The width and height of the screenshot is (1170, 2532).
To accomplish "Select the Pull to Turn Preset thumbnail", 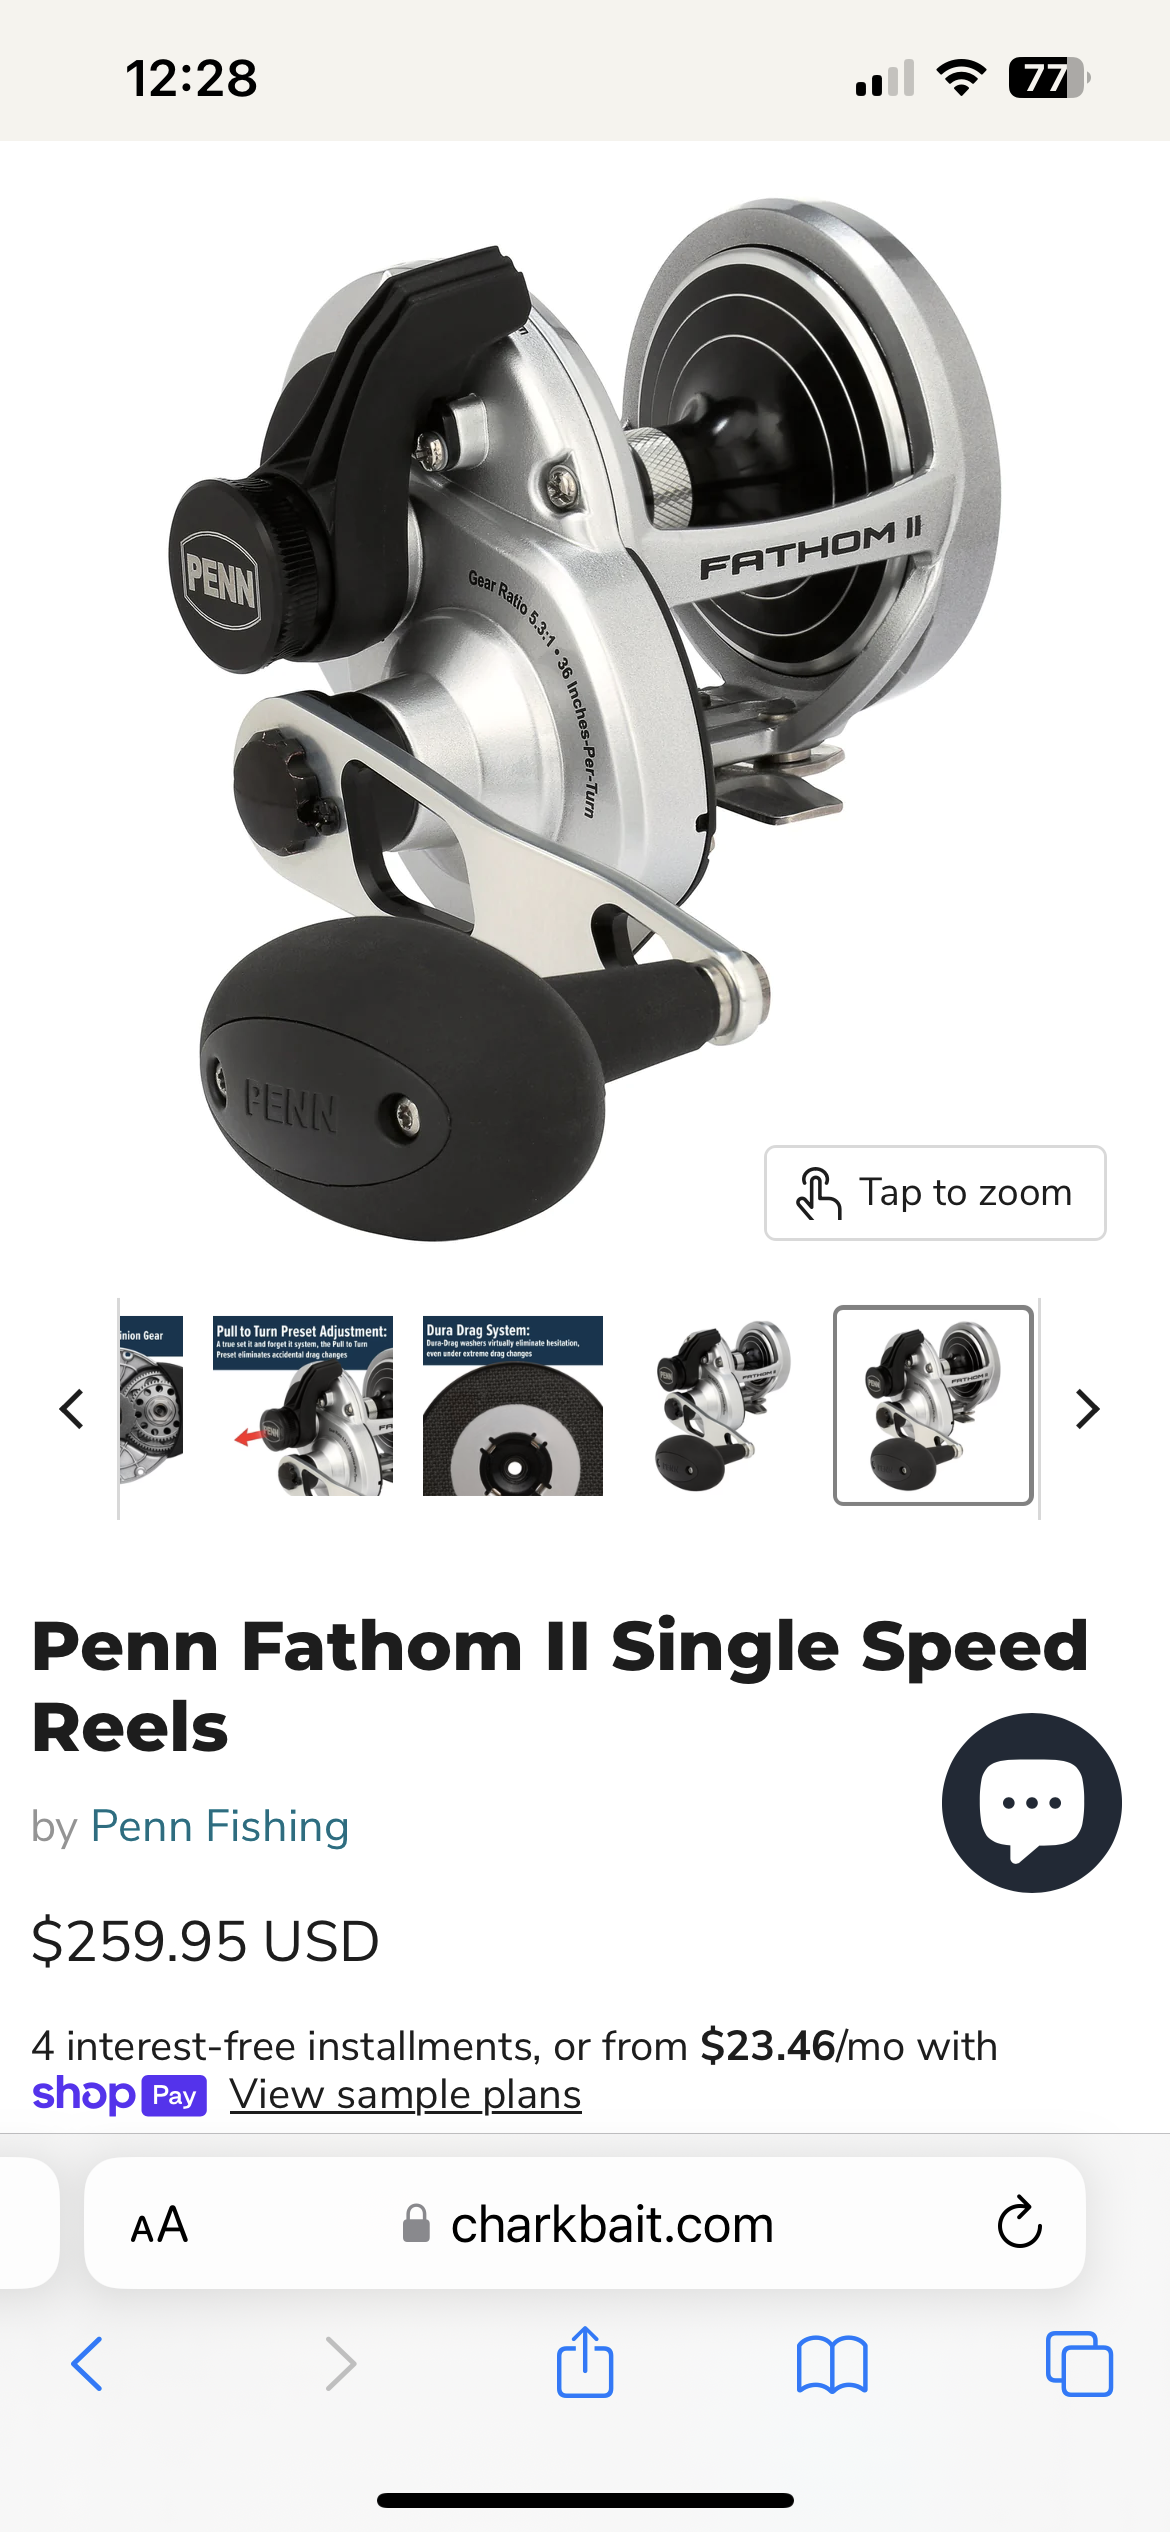I will (303, 1406).
